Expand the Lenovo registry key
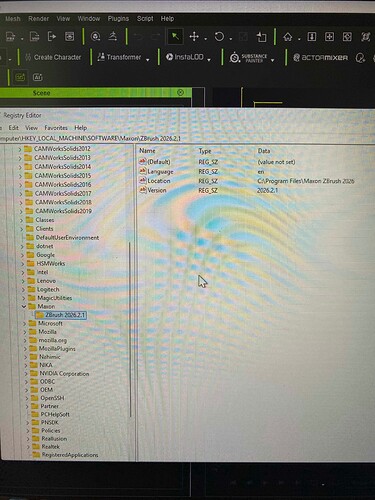The height and width of the screenshot is (500, 375). (23, 281)
